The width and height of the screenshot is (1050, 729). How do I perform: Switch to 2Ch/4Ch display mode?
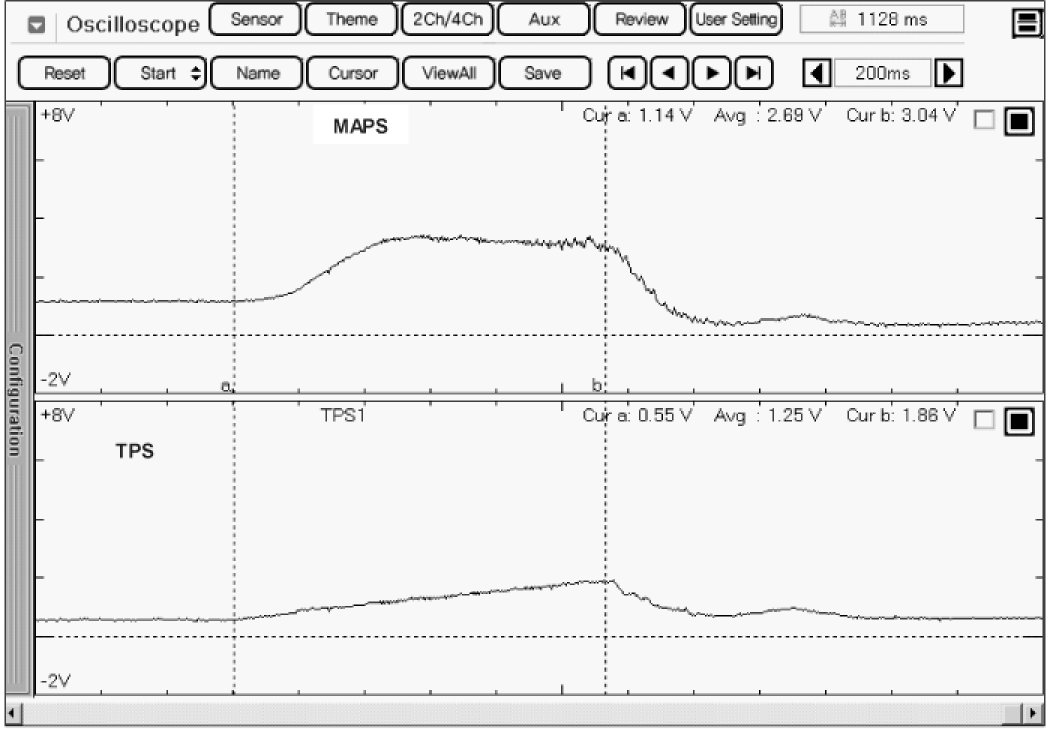pos(447,19)
